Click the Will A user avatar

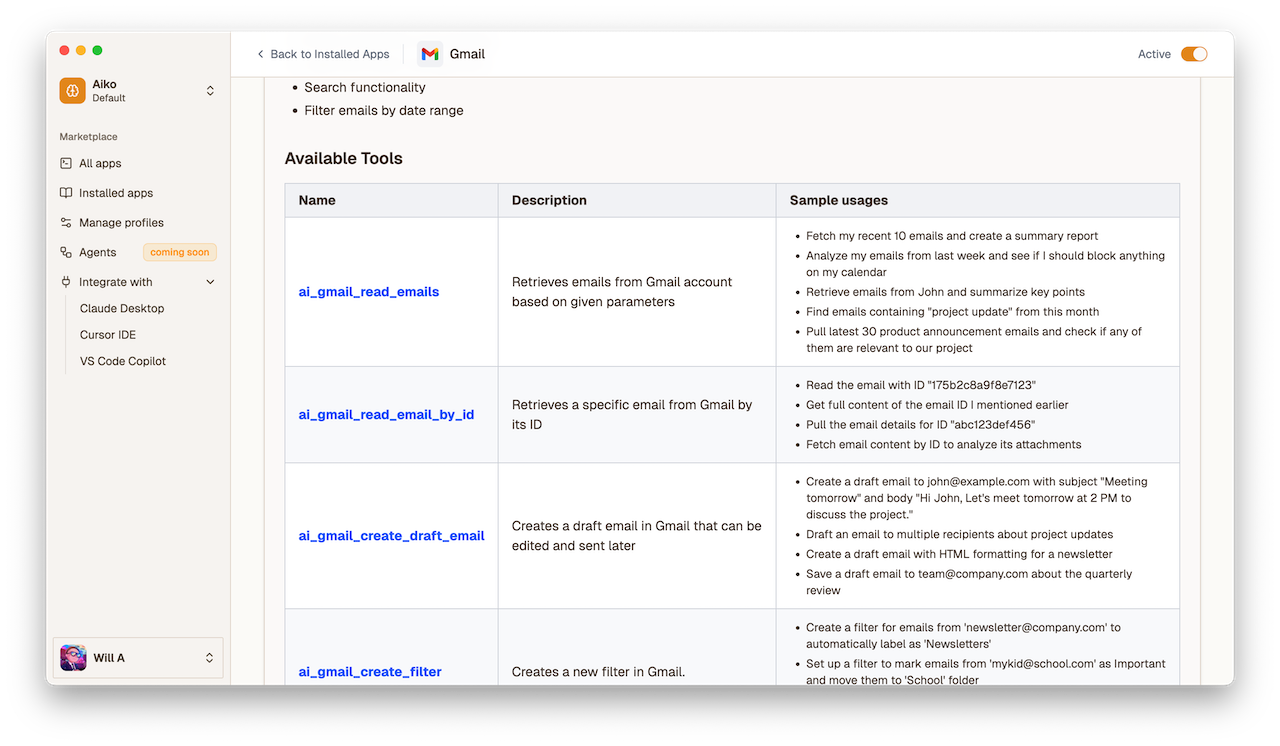73,658
